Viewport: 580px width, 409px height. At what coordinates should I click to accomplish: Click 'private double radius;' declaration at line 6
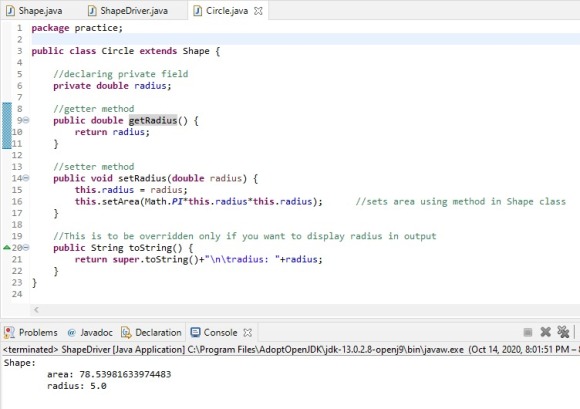[x=112, y=86]
